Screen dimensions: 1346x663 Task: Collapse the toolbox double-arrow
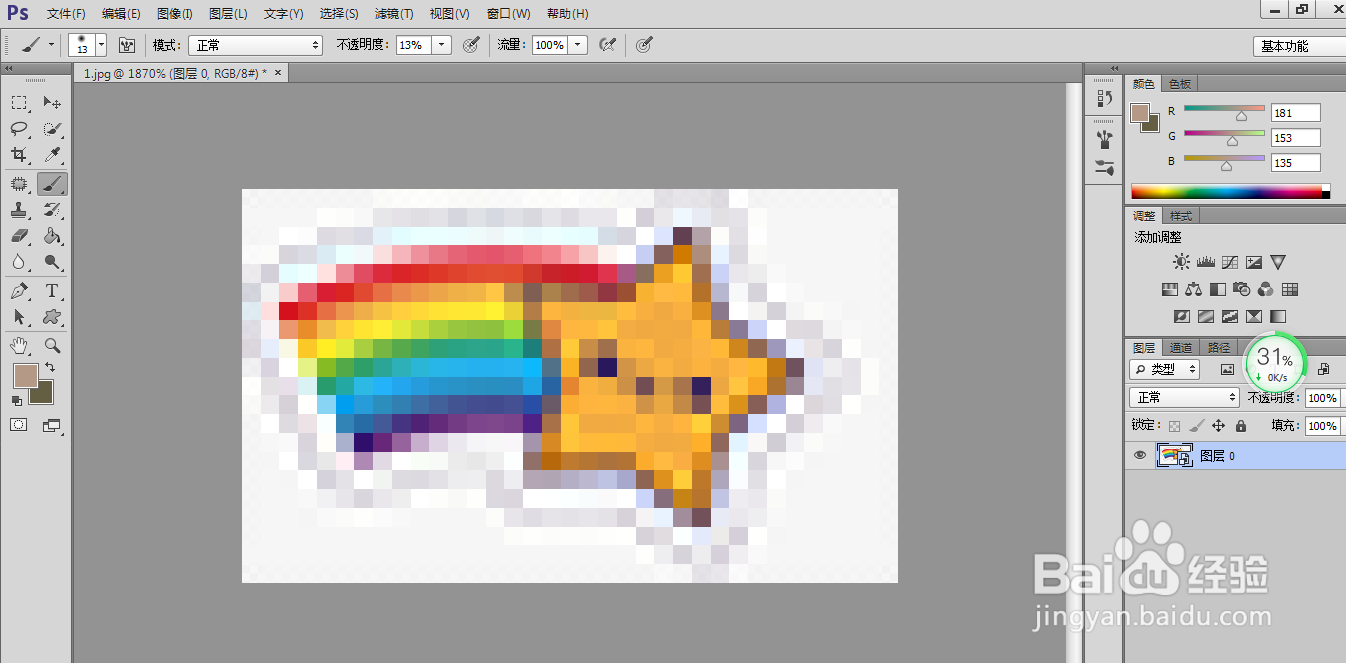[9, 68]
